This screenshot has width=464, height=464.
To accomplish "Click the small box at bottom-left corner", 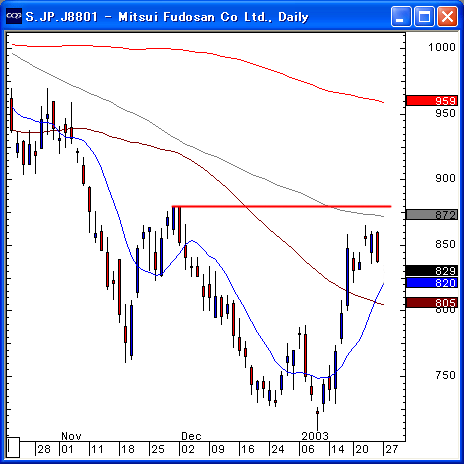I will pyautogui.click(x=13, y=448).
